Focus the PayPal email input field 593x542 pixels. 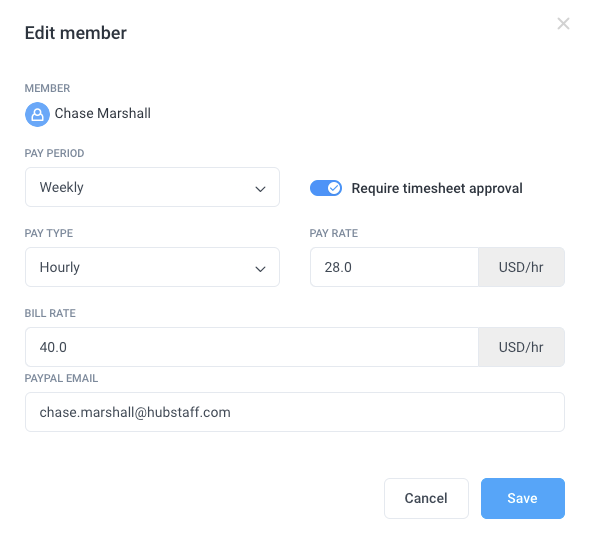click(295, 412)
